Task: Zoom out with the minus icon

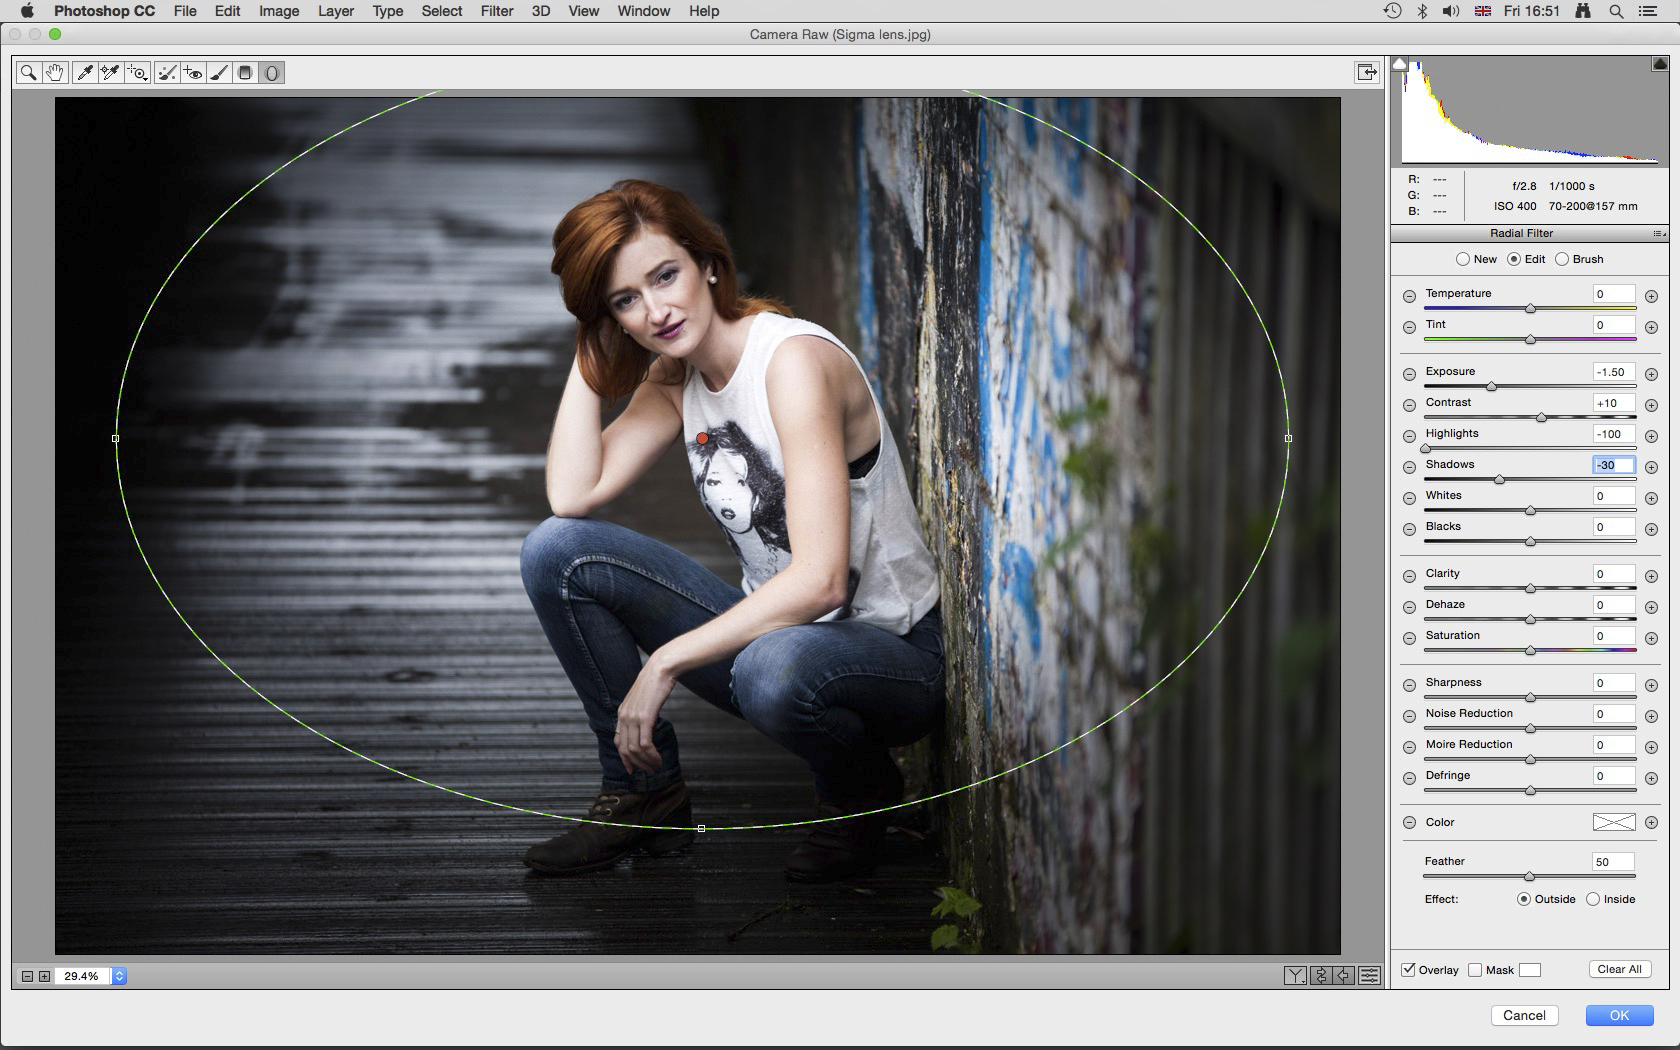Action: [x=28, y=976]
